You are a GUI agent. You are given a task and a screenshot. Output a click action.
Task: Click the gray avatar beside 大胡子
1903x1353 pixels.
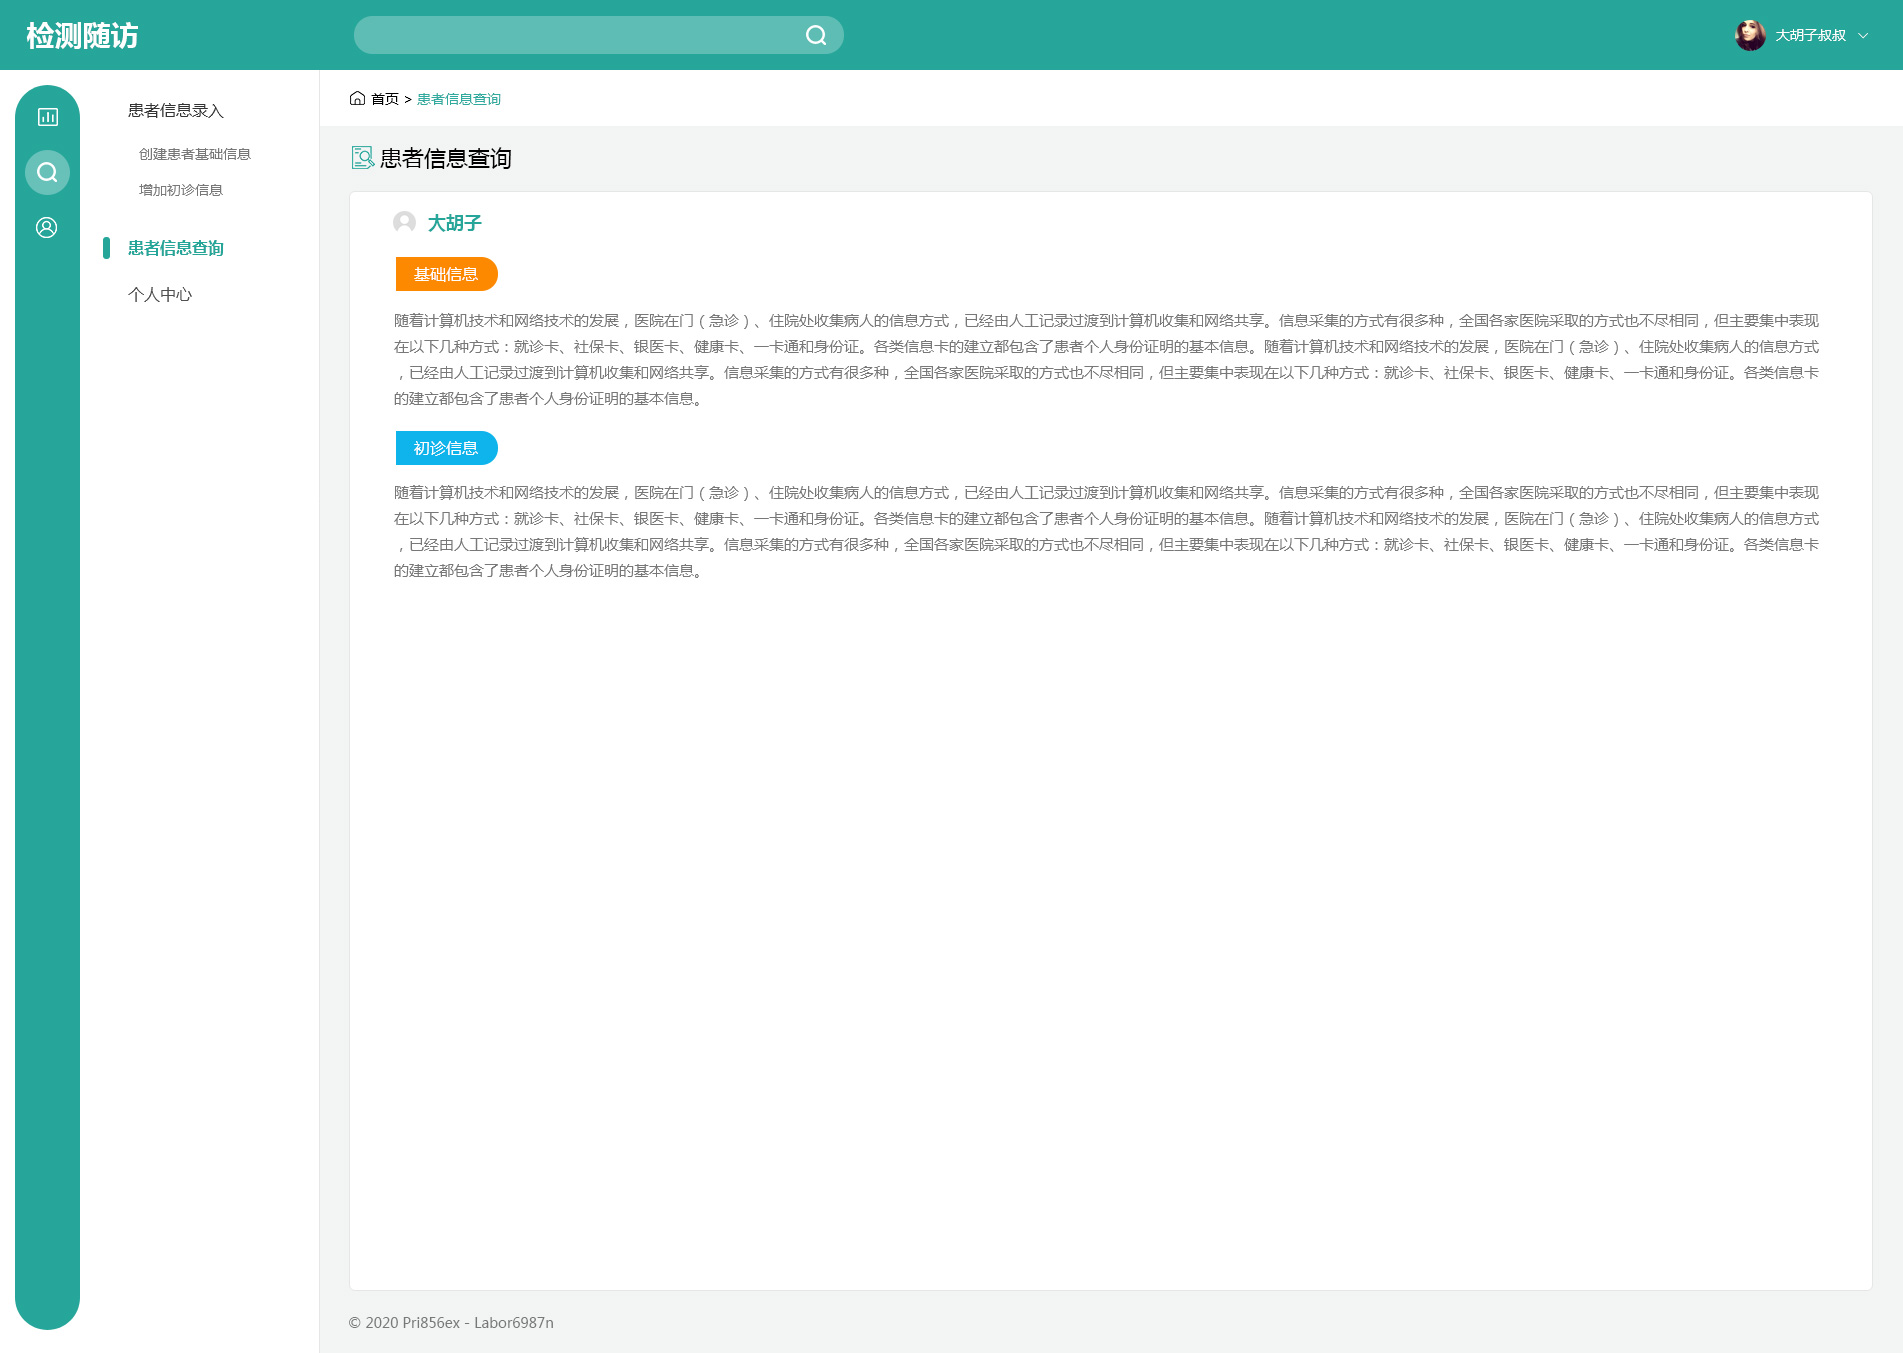point(404,222)
